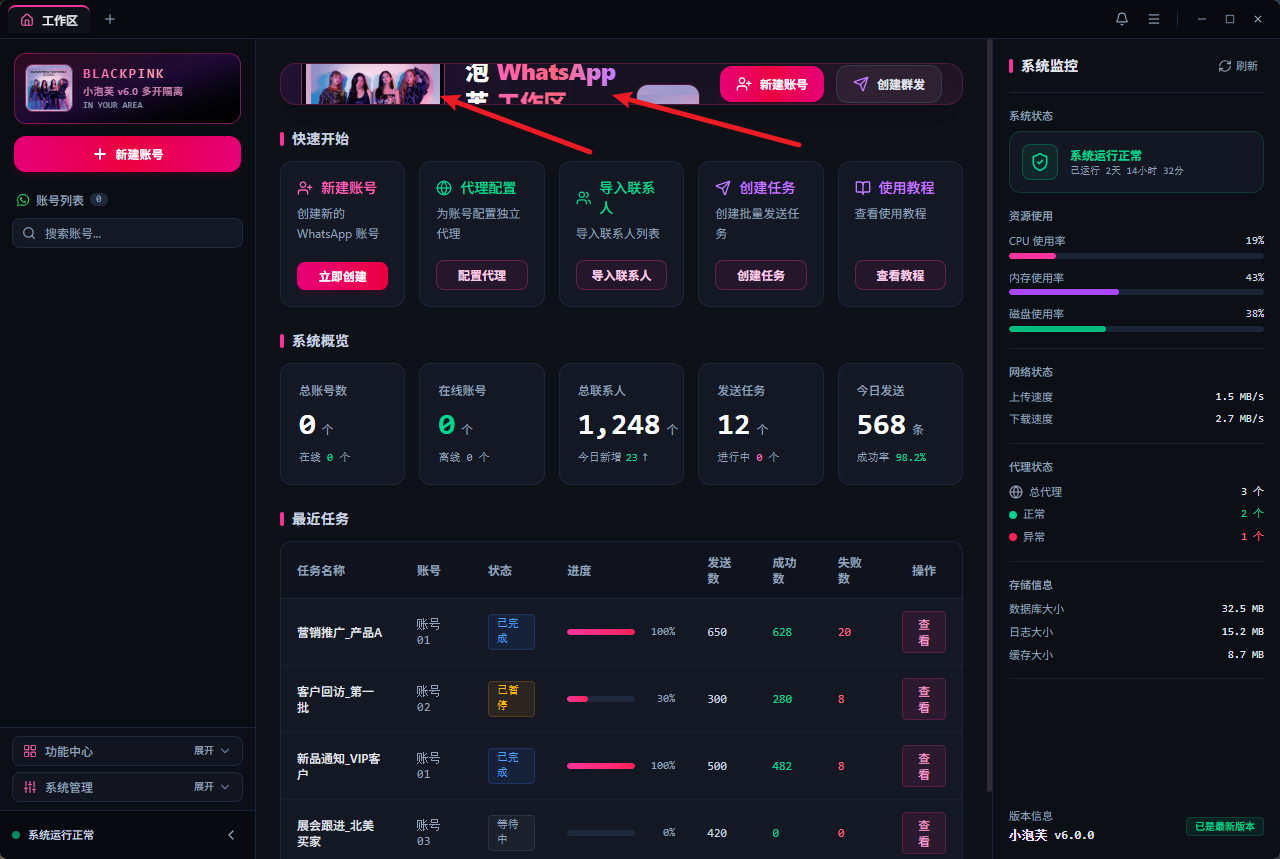The height and width of the screenshot is (859, 1280).
Task: Click the 上传速度 value 1.5 MB/s
Action: 1240,397
